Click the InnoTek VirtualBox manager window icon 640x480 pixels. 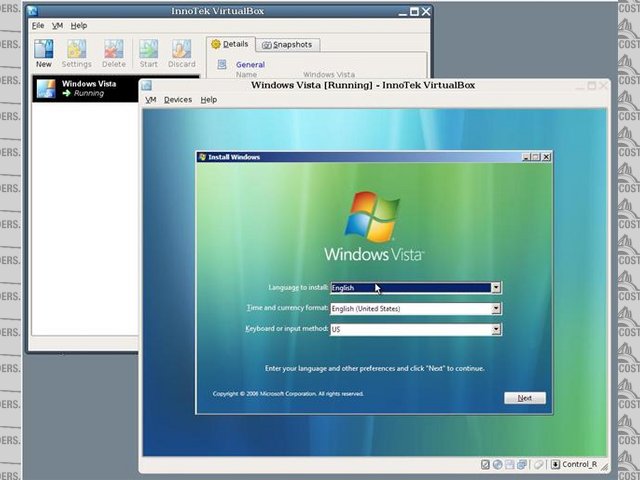32,11
